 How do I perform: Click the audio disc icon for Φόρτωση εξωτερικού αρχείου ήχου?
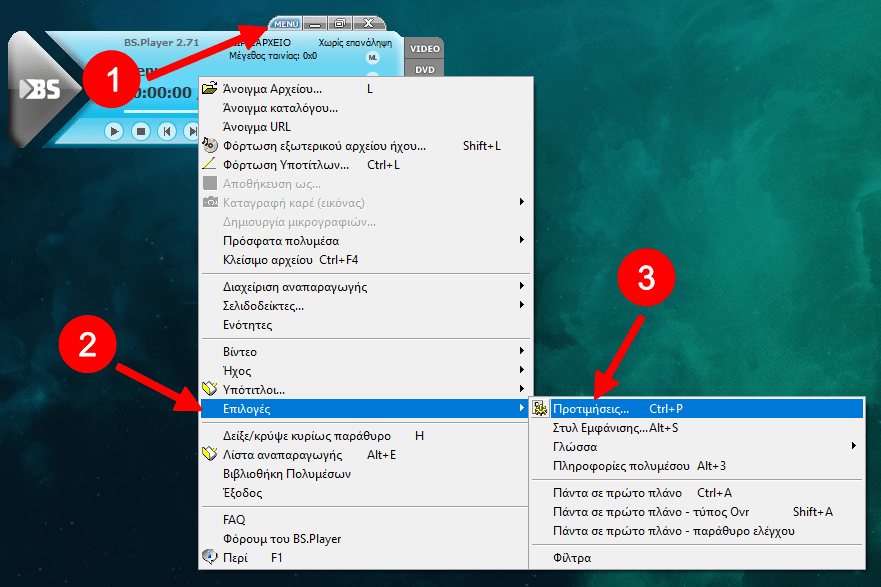click(x=210, y=146)
